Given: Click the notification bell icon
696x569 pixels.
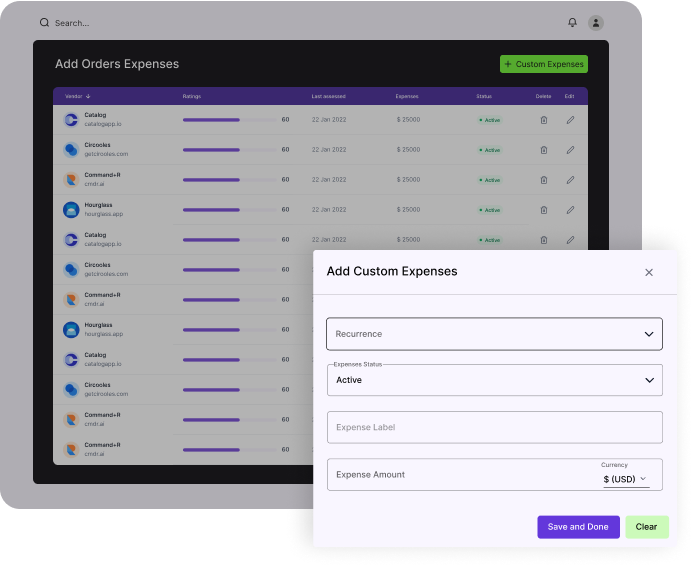Looking at the screenshot, I should click(x=572, y=22).
